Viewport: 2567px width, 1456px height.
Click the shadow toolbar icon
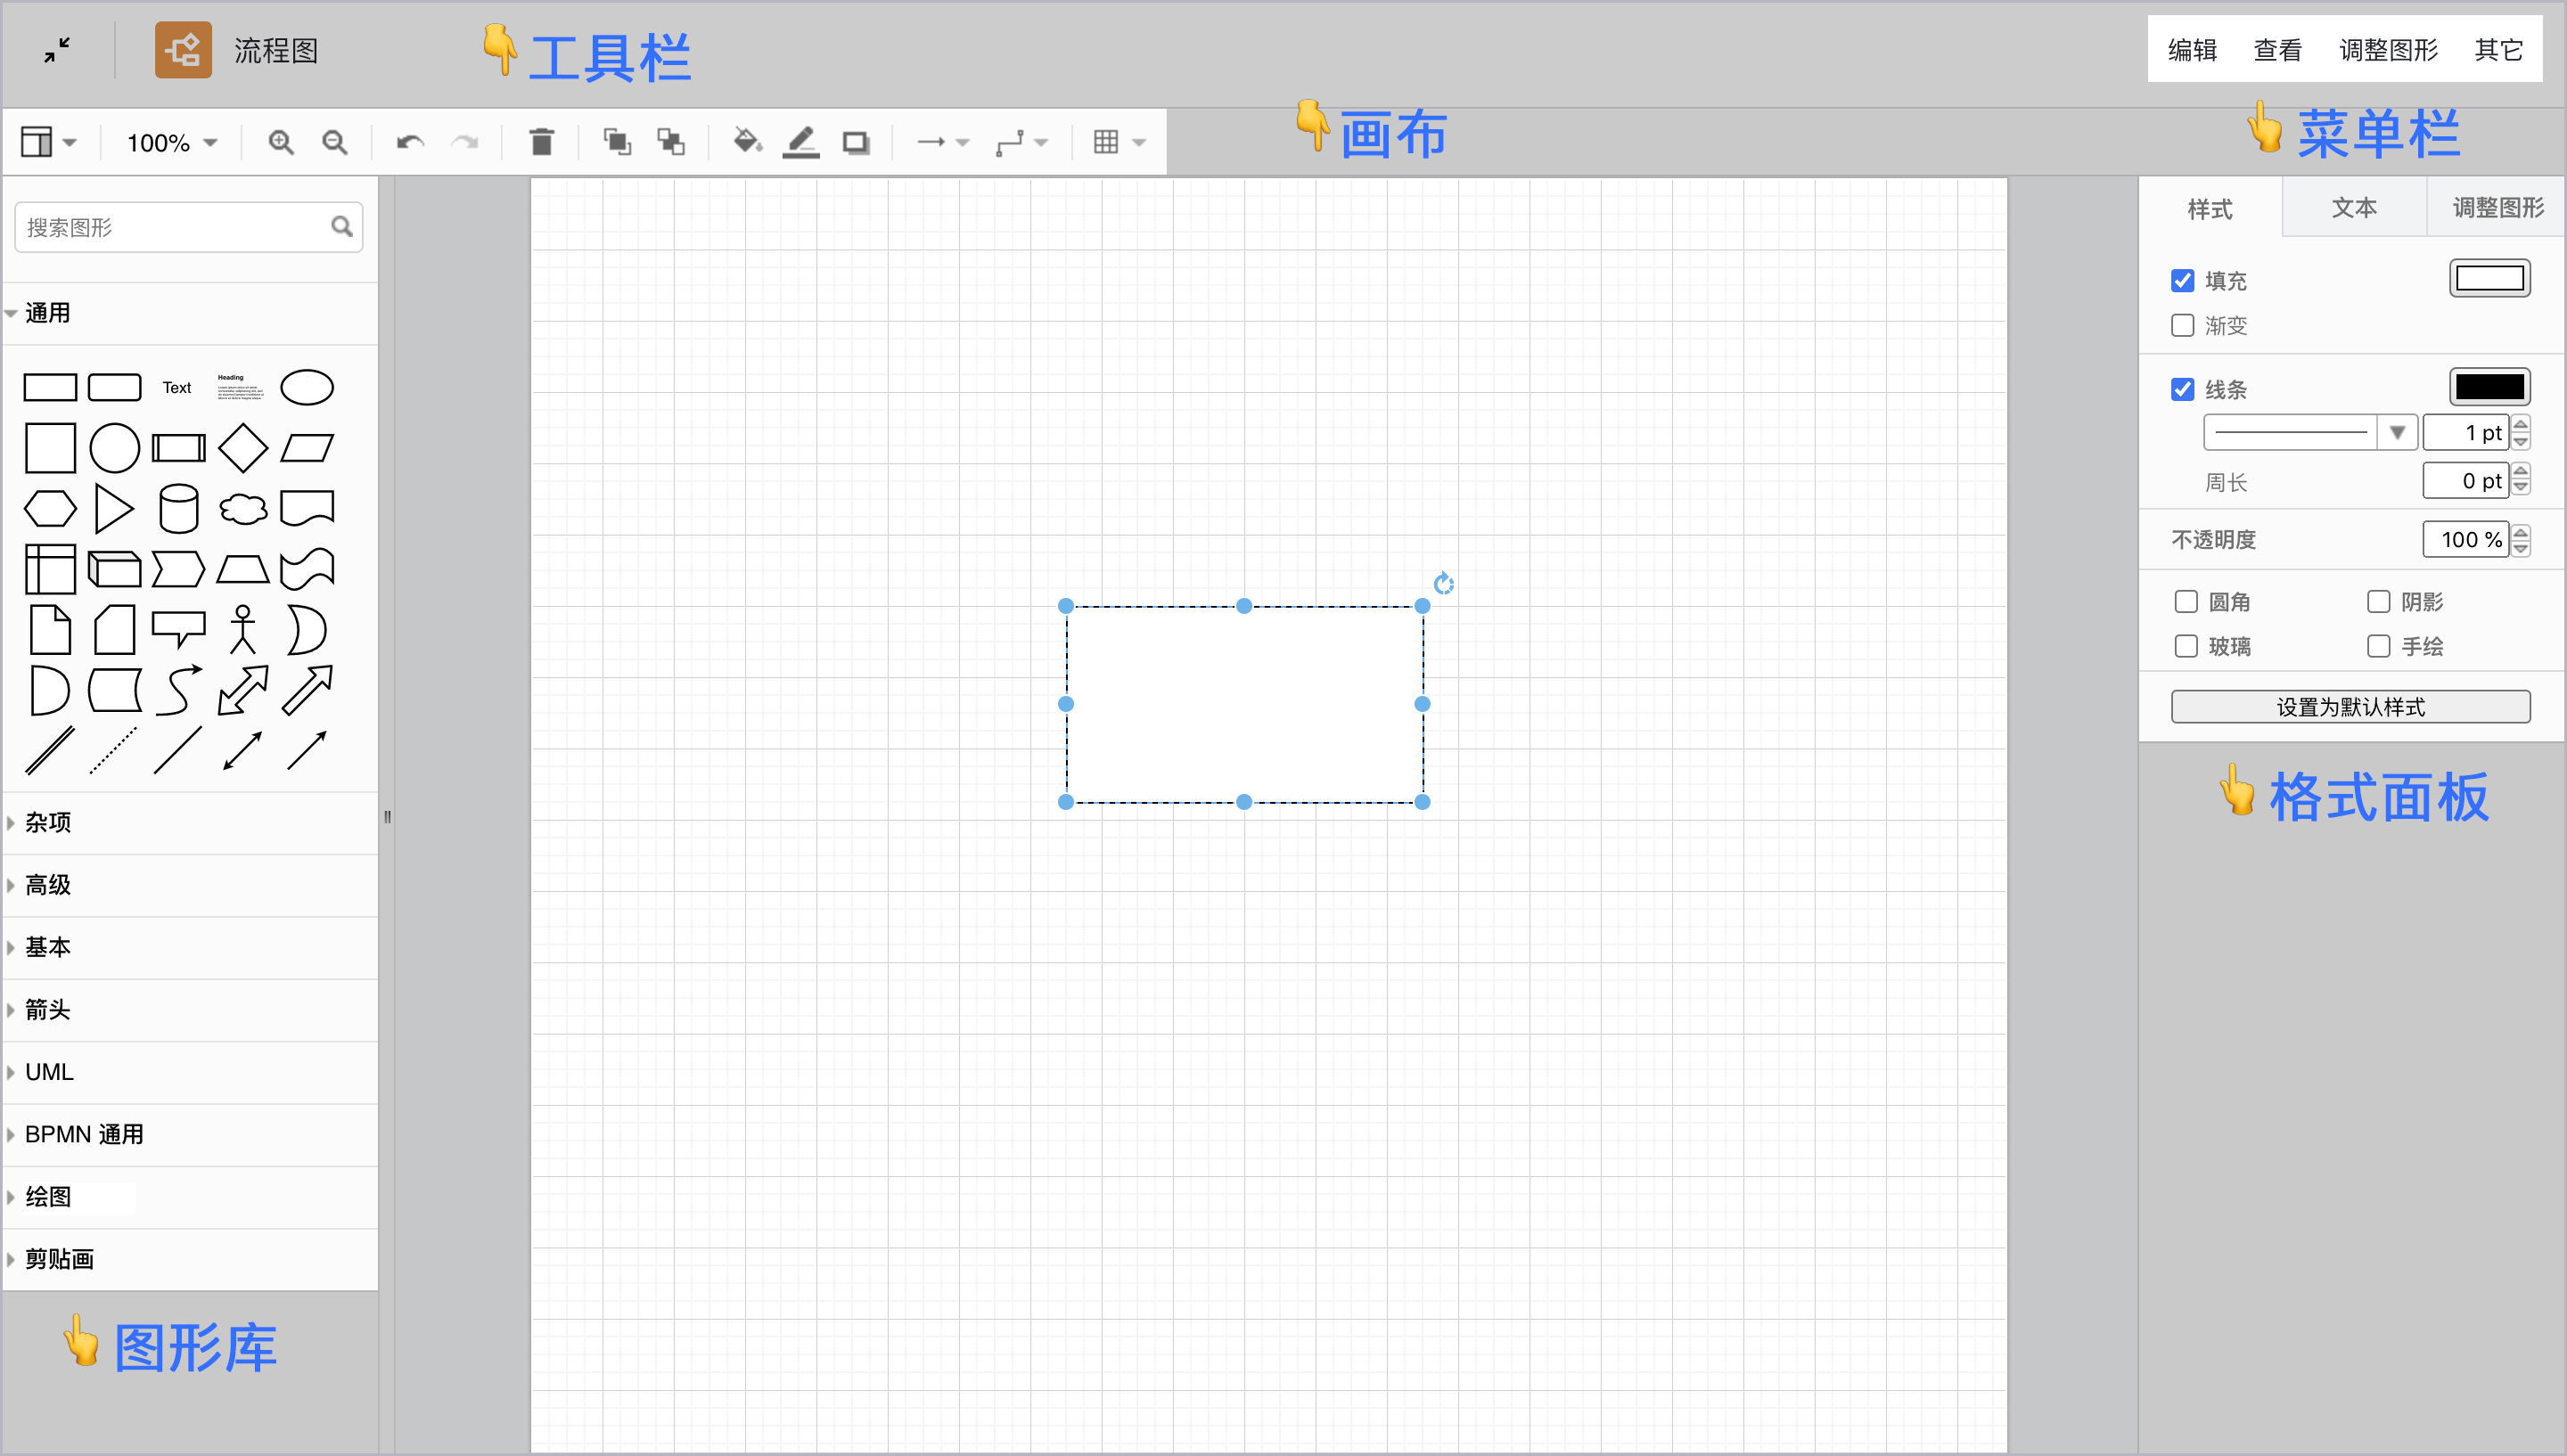(x=855, y=143)
